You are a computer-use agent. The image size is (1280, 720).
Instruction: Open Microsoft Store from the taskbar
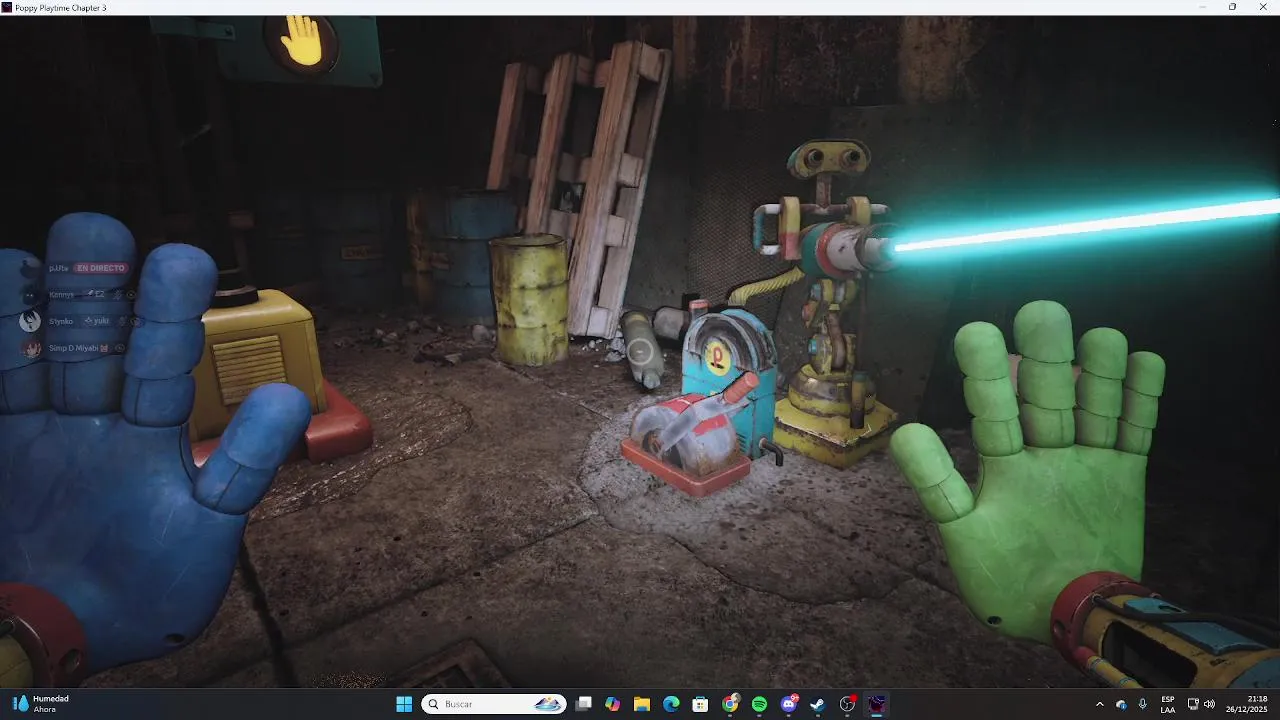pos(700,704)
